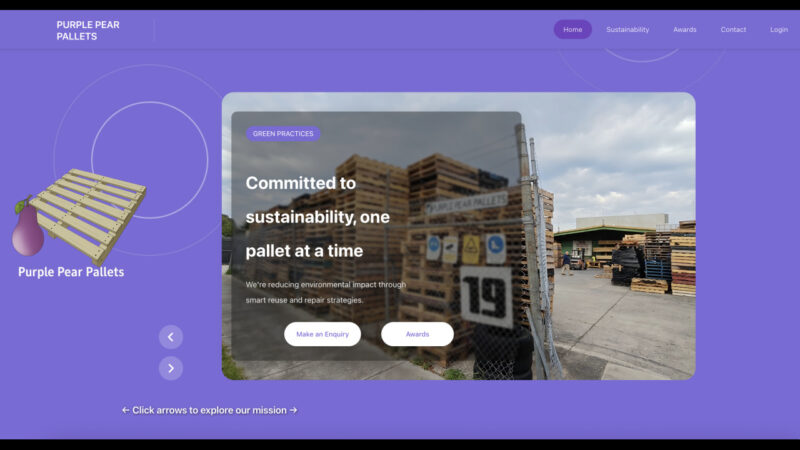Click the purple pear in the logo
The width and height of the screenshot is (800, 450).
coord(27,228)
